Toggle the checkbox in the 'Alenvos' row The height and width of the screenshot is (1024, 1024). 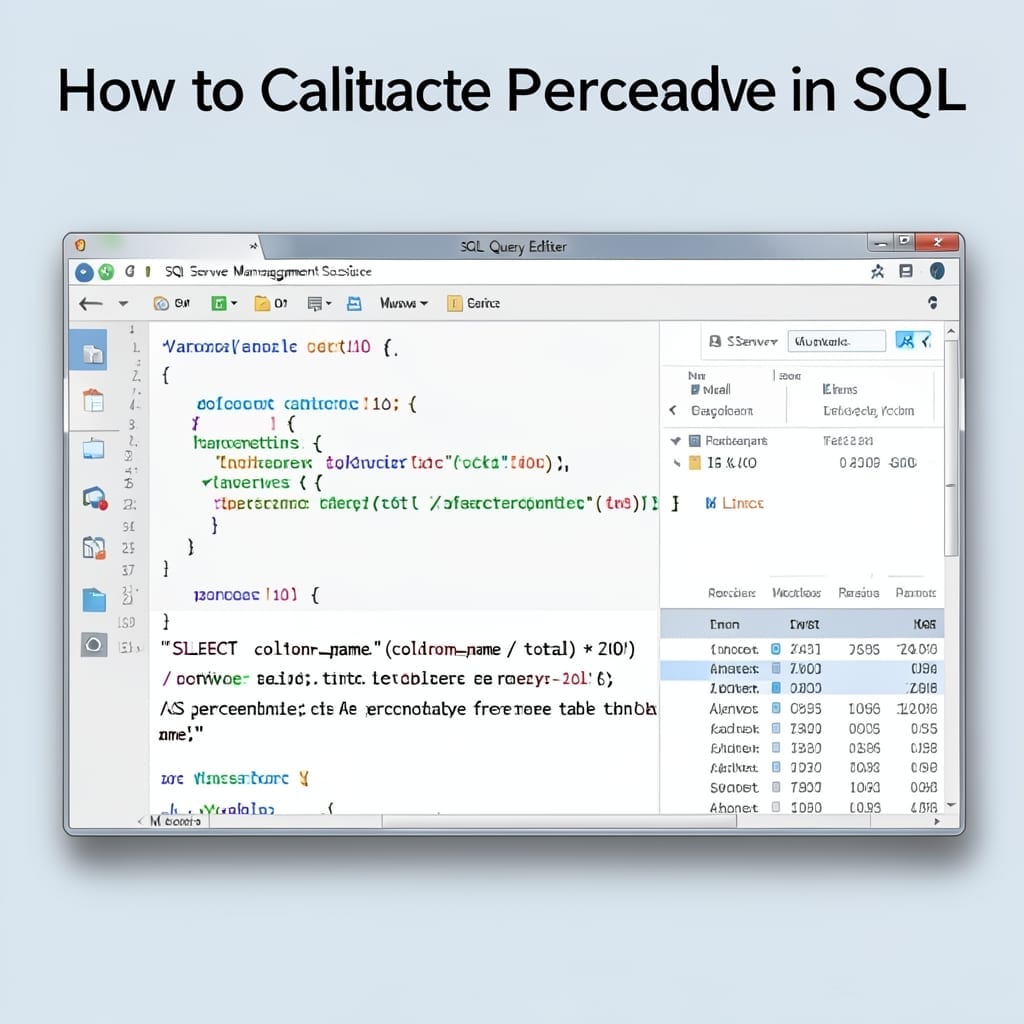(776, 708)
